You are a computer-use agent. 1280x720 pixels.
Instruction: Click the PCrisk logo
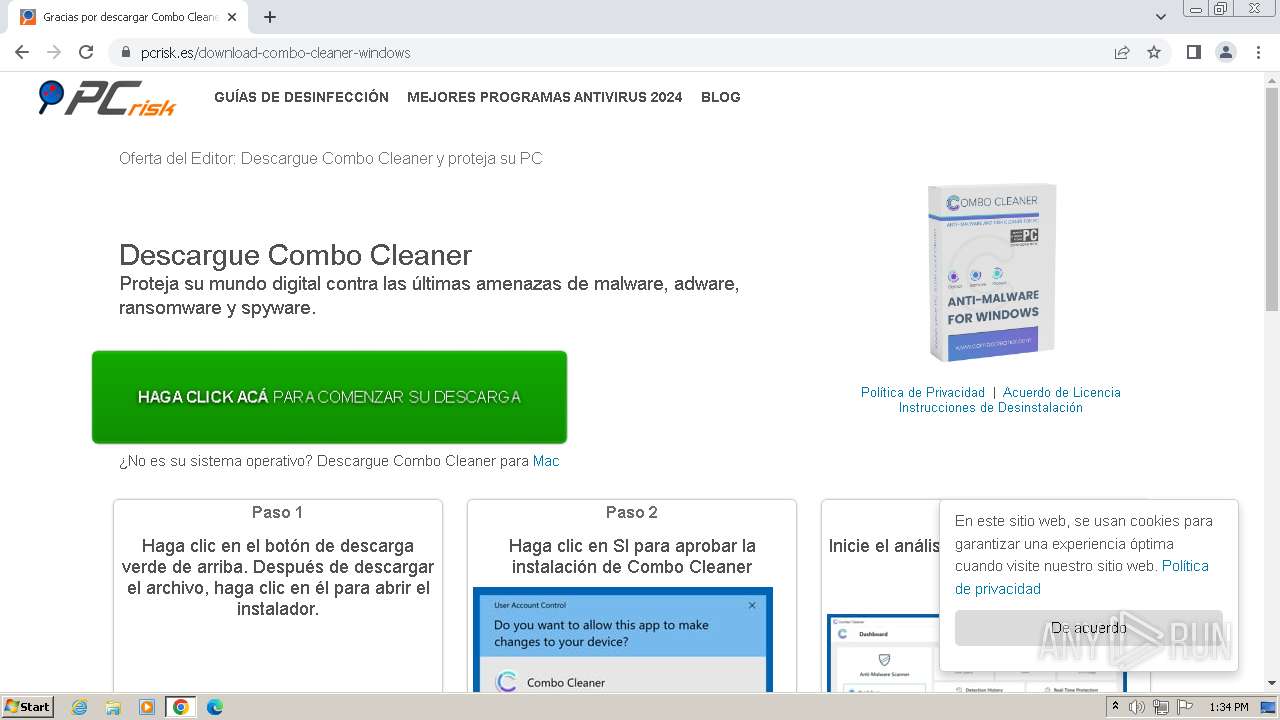click(107, 98)
